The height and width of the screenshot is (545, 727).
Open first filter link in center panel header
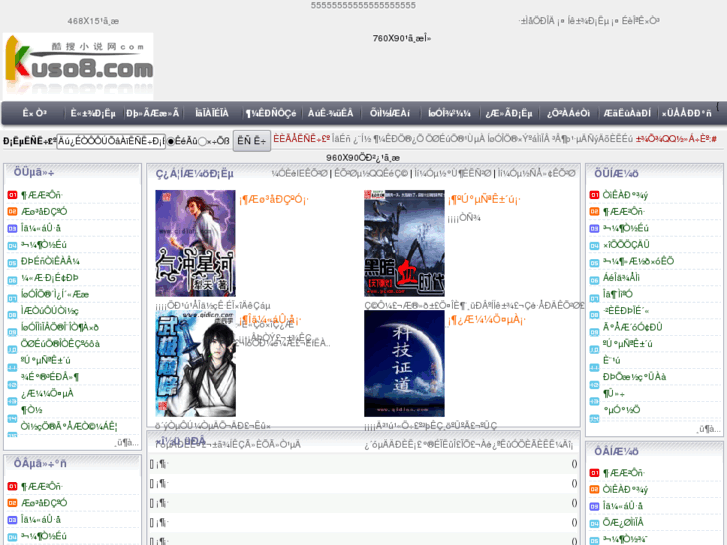[x=300, y=173]
